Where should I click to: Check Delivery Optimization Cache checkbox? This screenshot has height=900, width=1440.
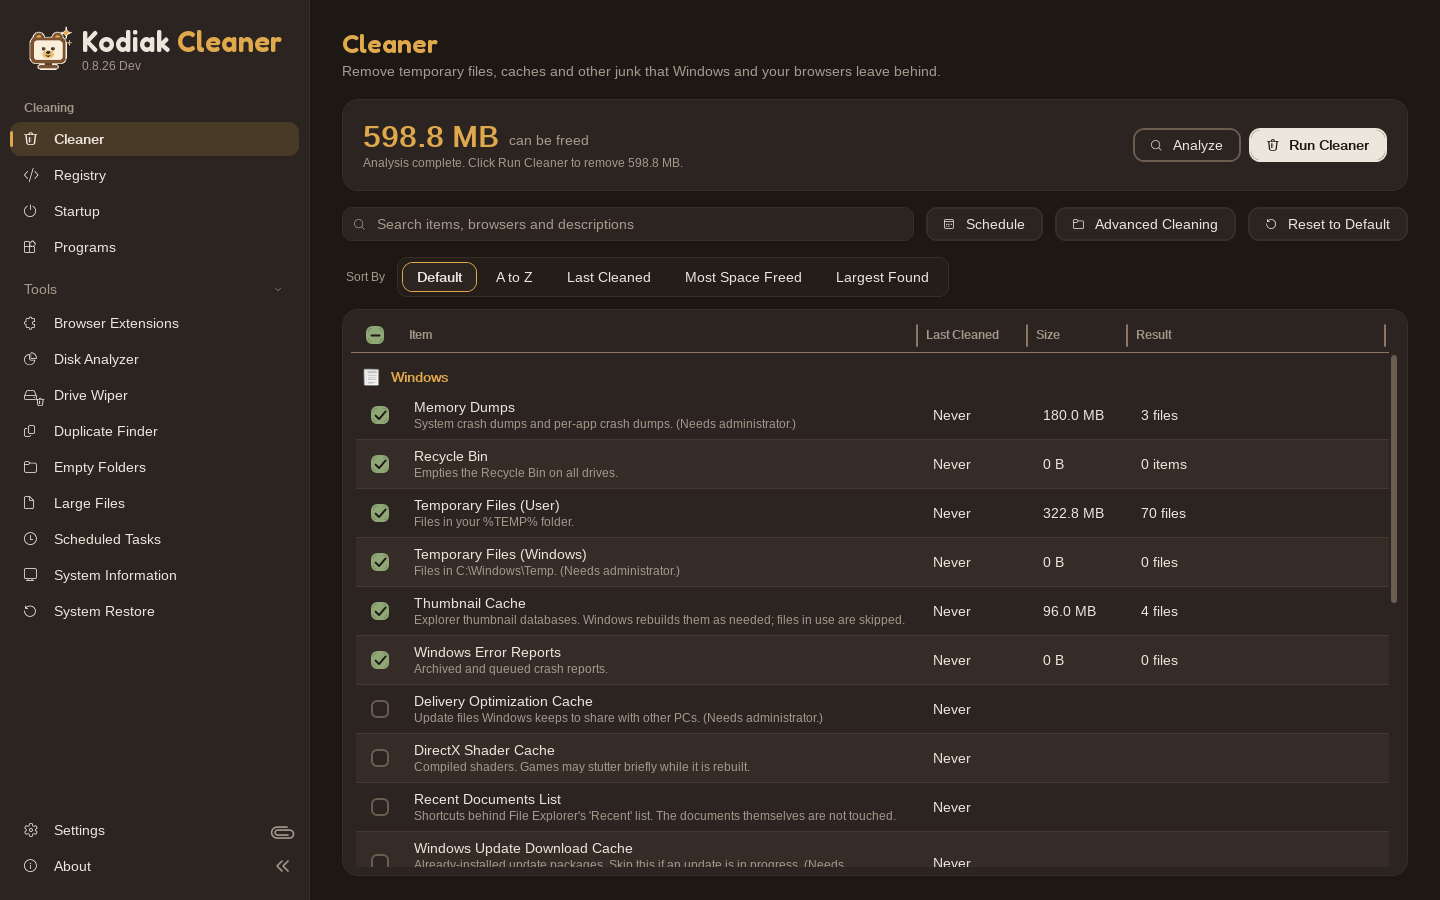click(380, 709)
